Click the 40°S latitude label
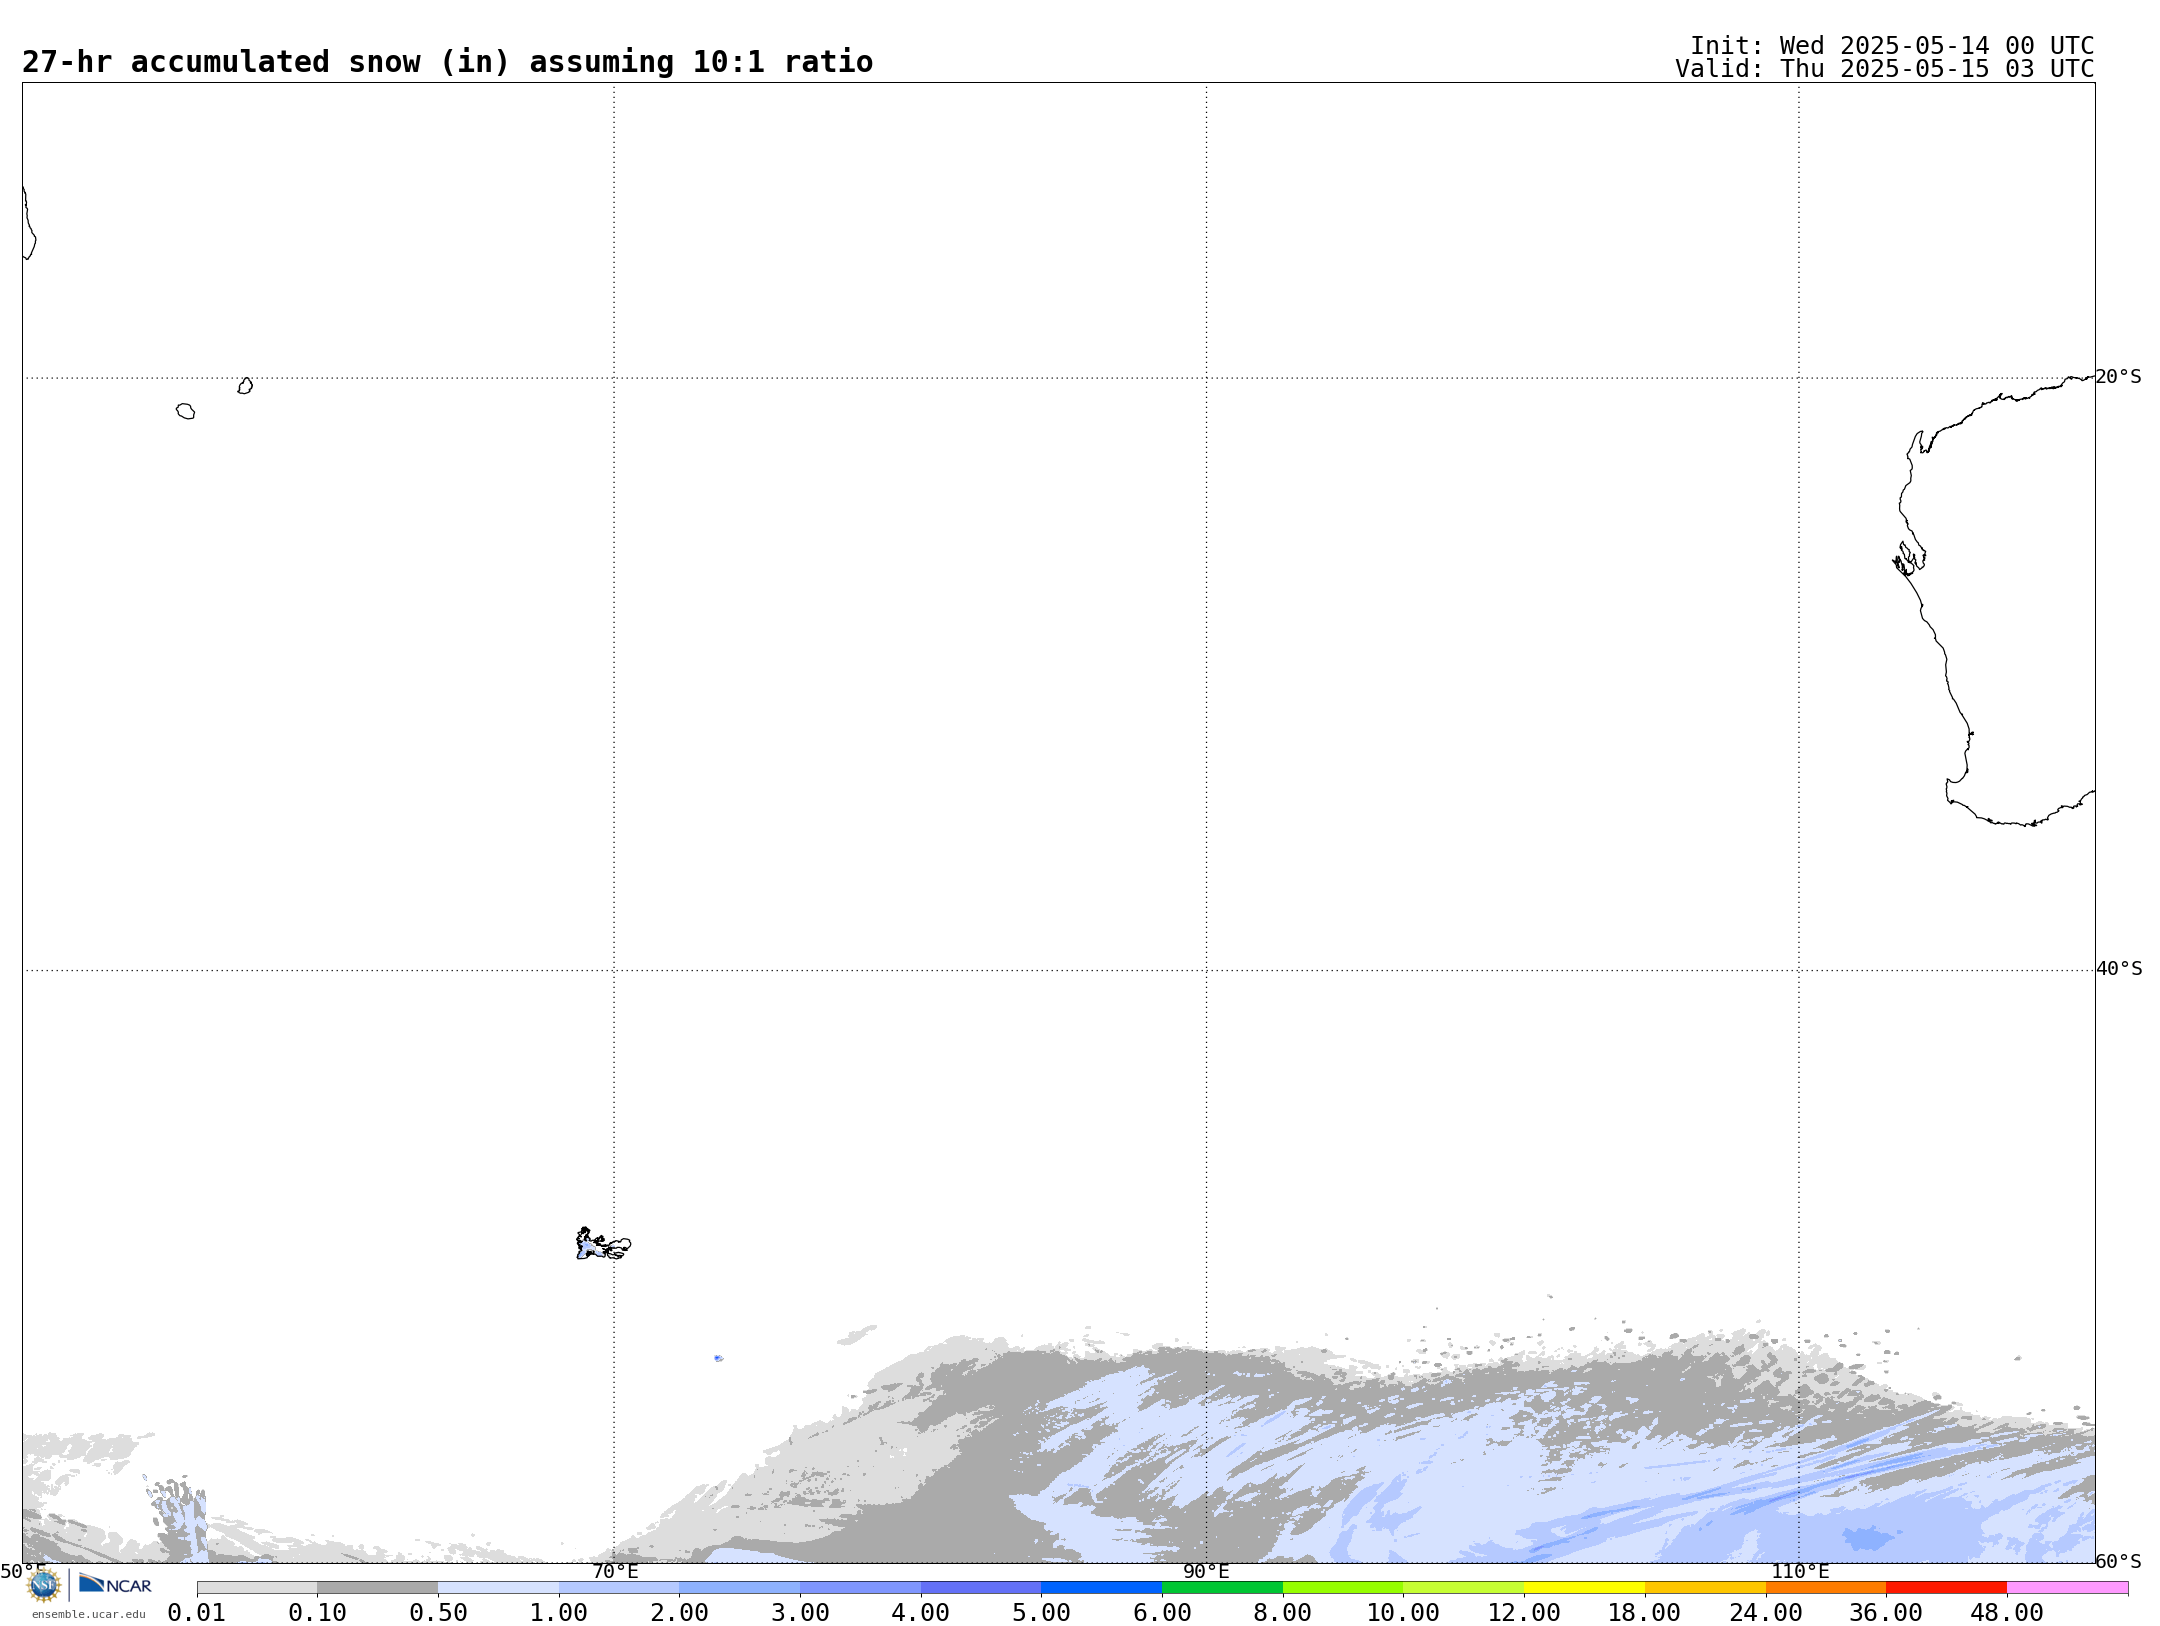Viewport: 2160px width, 1626px height. [2118, 969]
